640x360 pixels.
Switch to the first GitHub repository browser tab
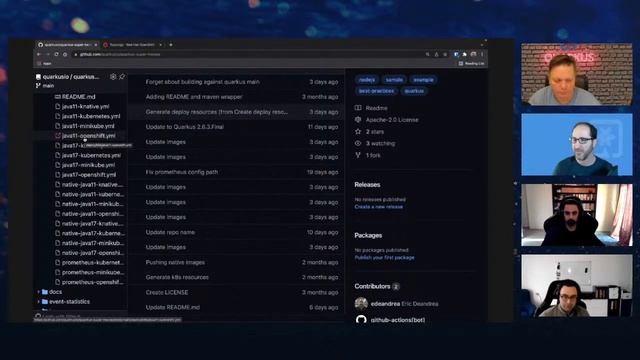coord(67,44)
